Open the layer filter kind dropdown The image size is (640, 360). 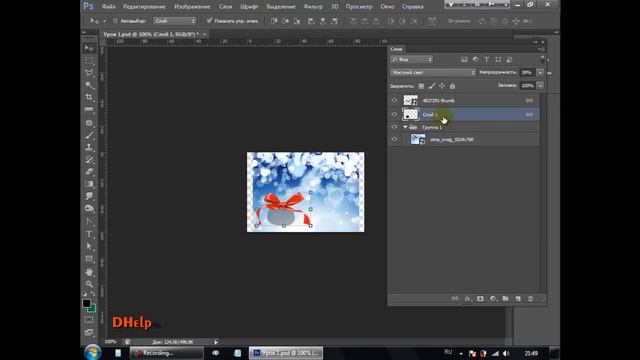(x=411, y=60)
